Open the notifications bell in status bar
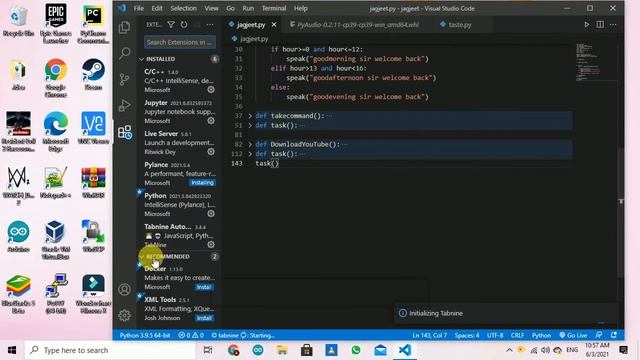 point(614,335)
